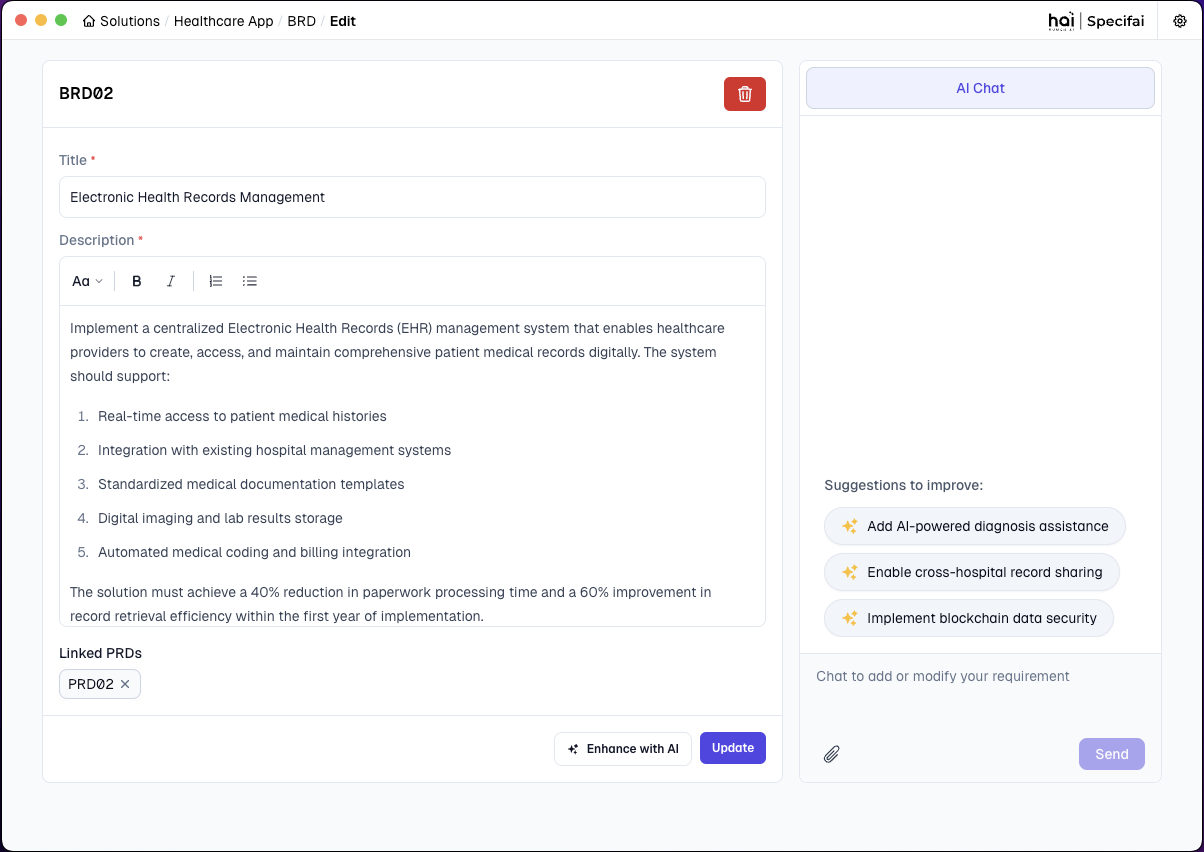Choose Add AI-powered diagnosis assistance suggestion

(x=975, y=526)
